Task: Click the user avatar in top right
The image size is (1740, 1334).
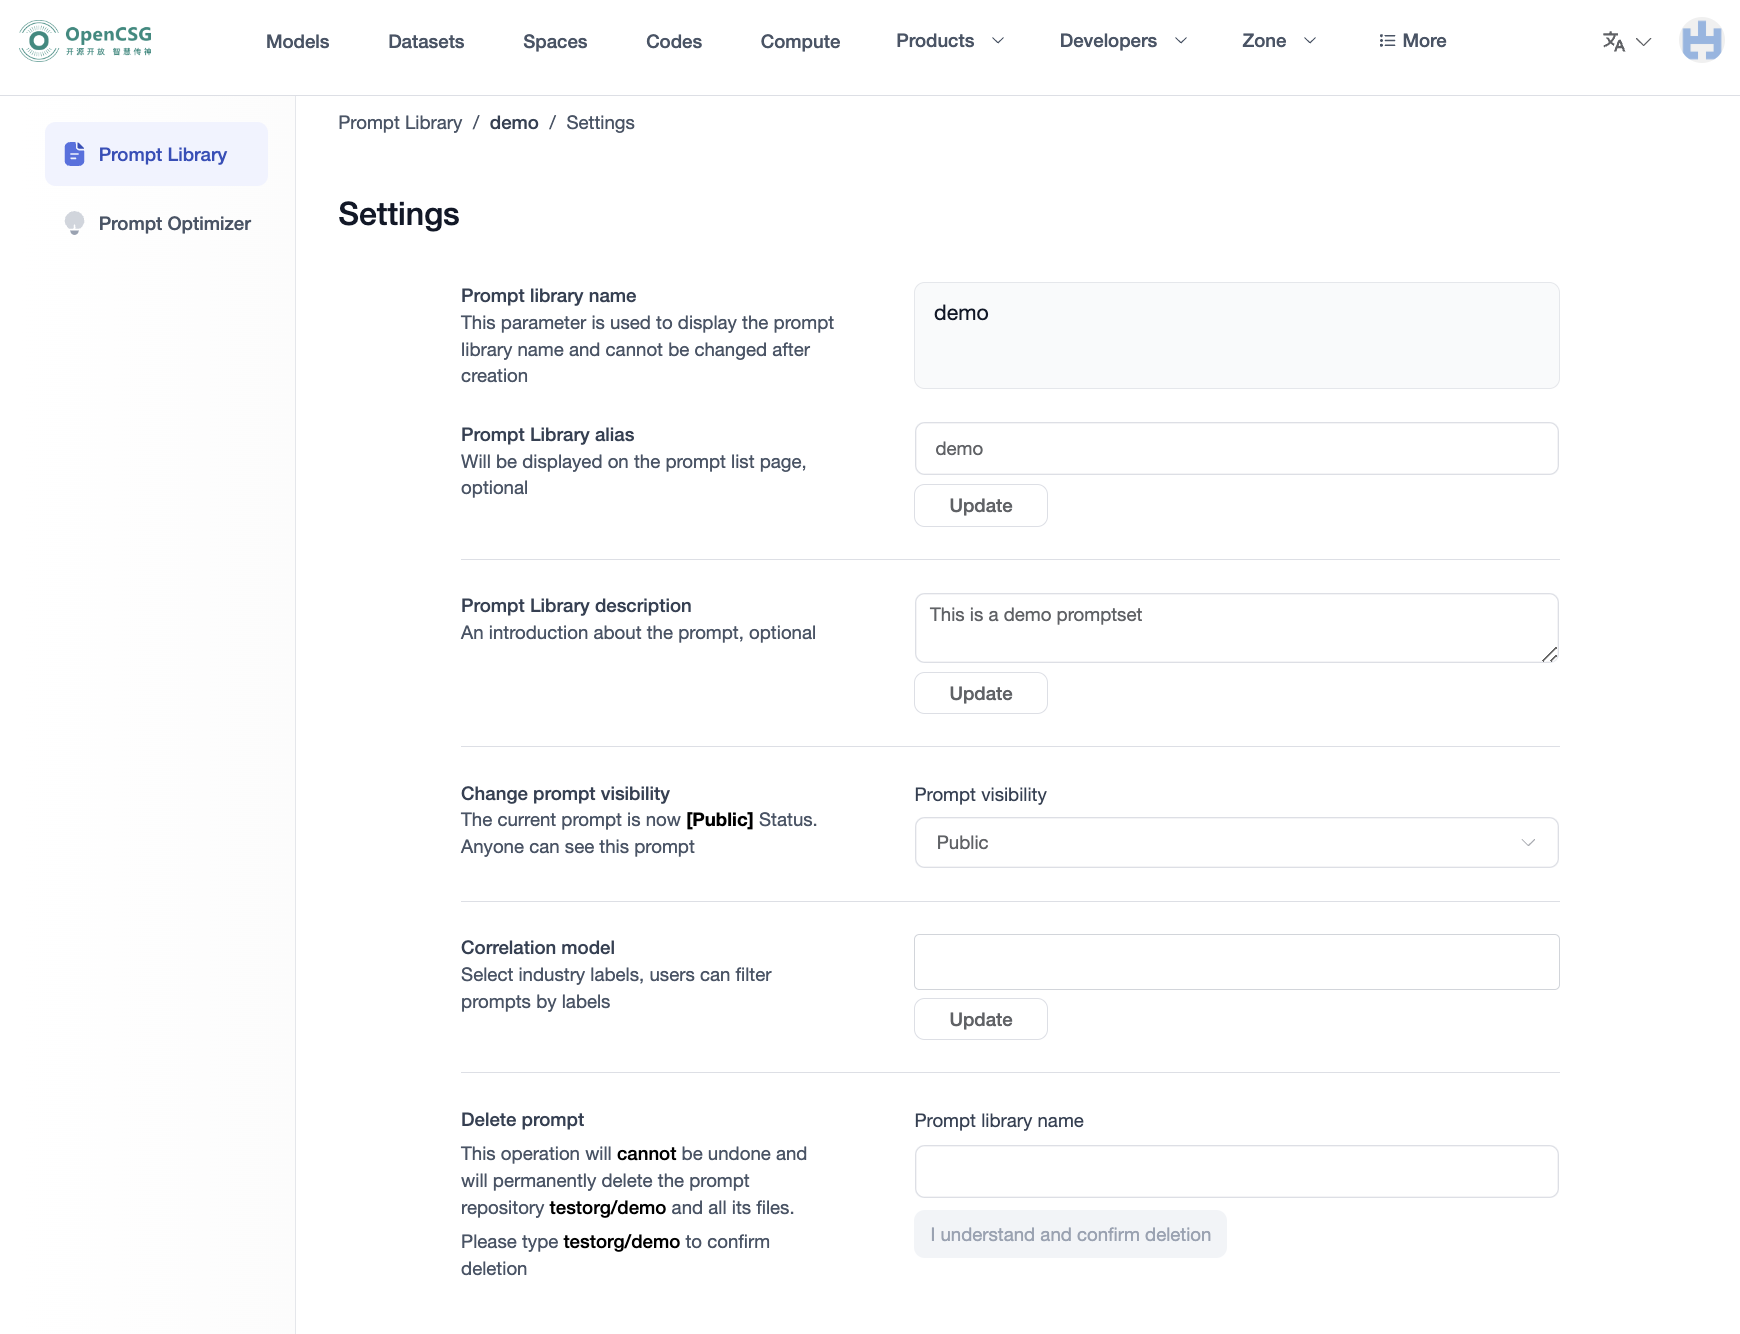Action: (x=1703, y=40)
